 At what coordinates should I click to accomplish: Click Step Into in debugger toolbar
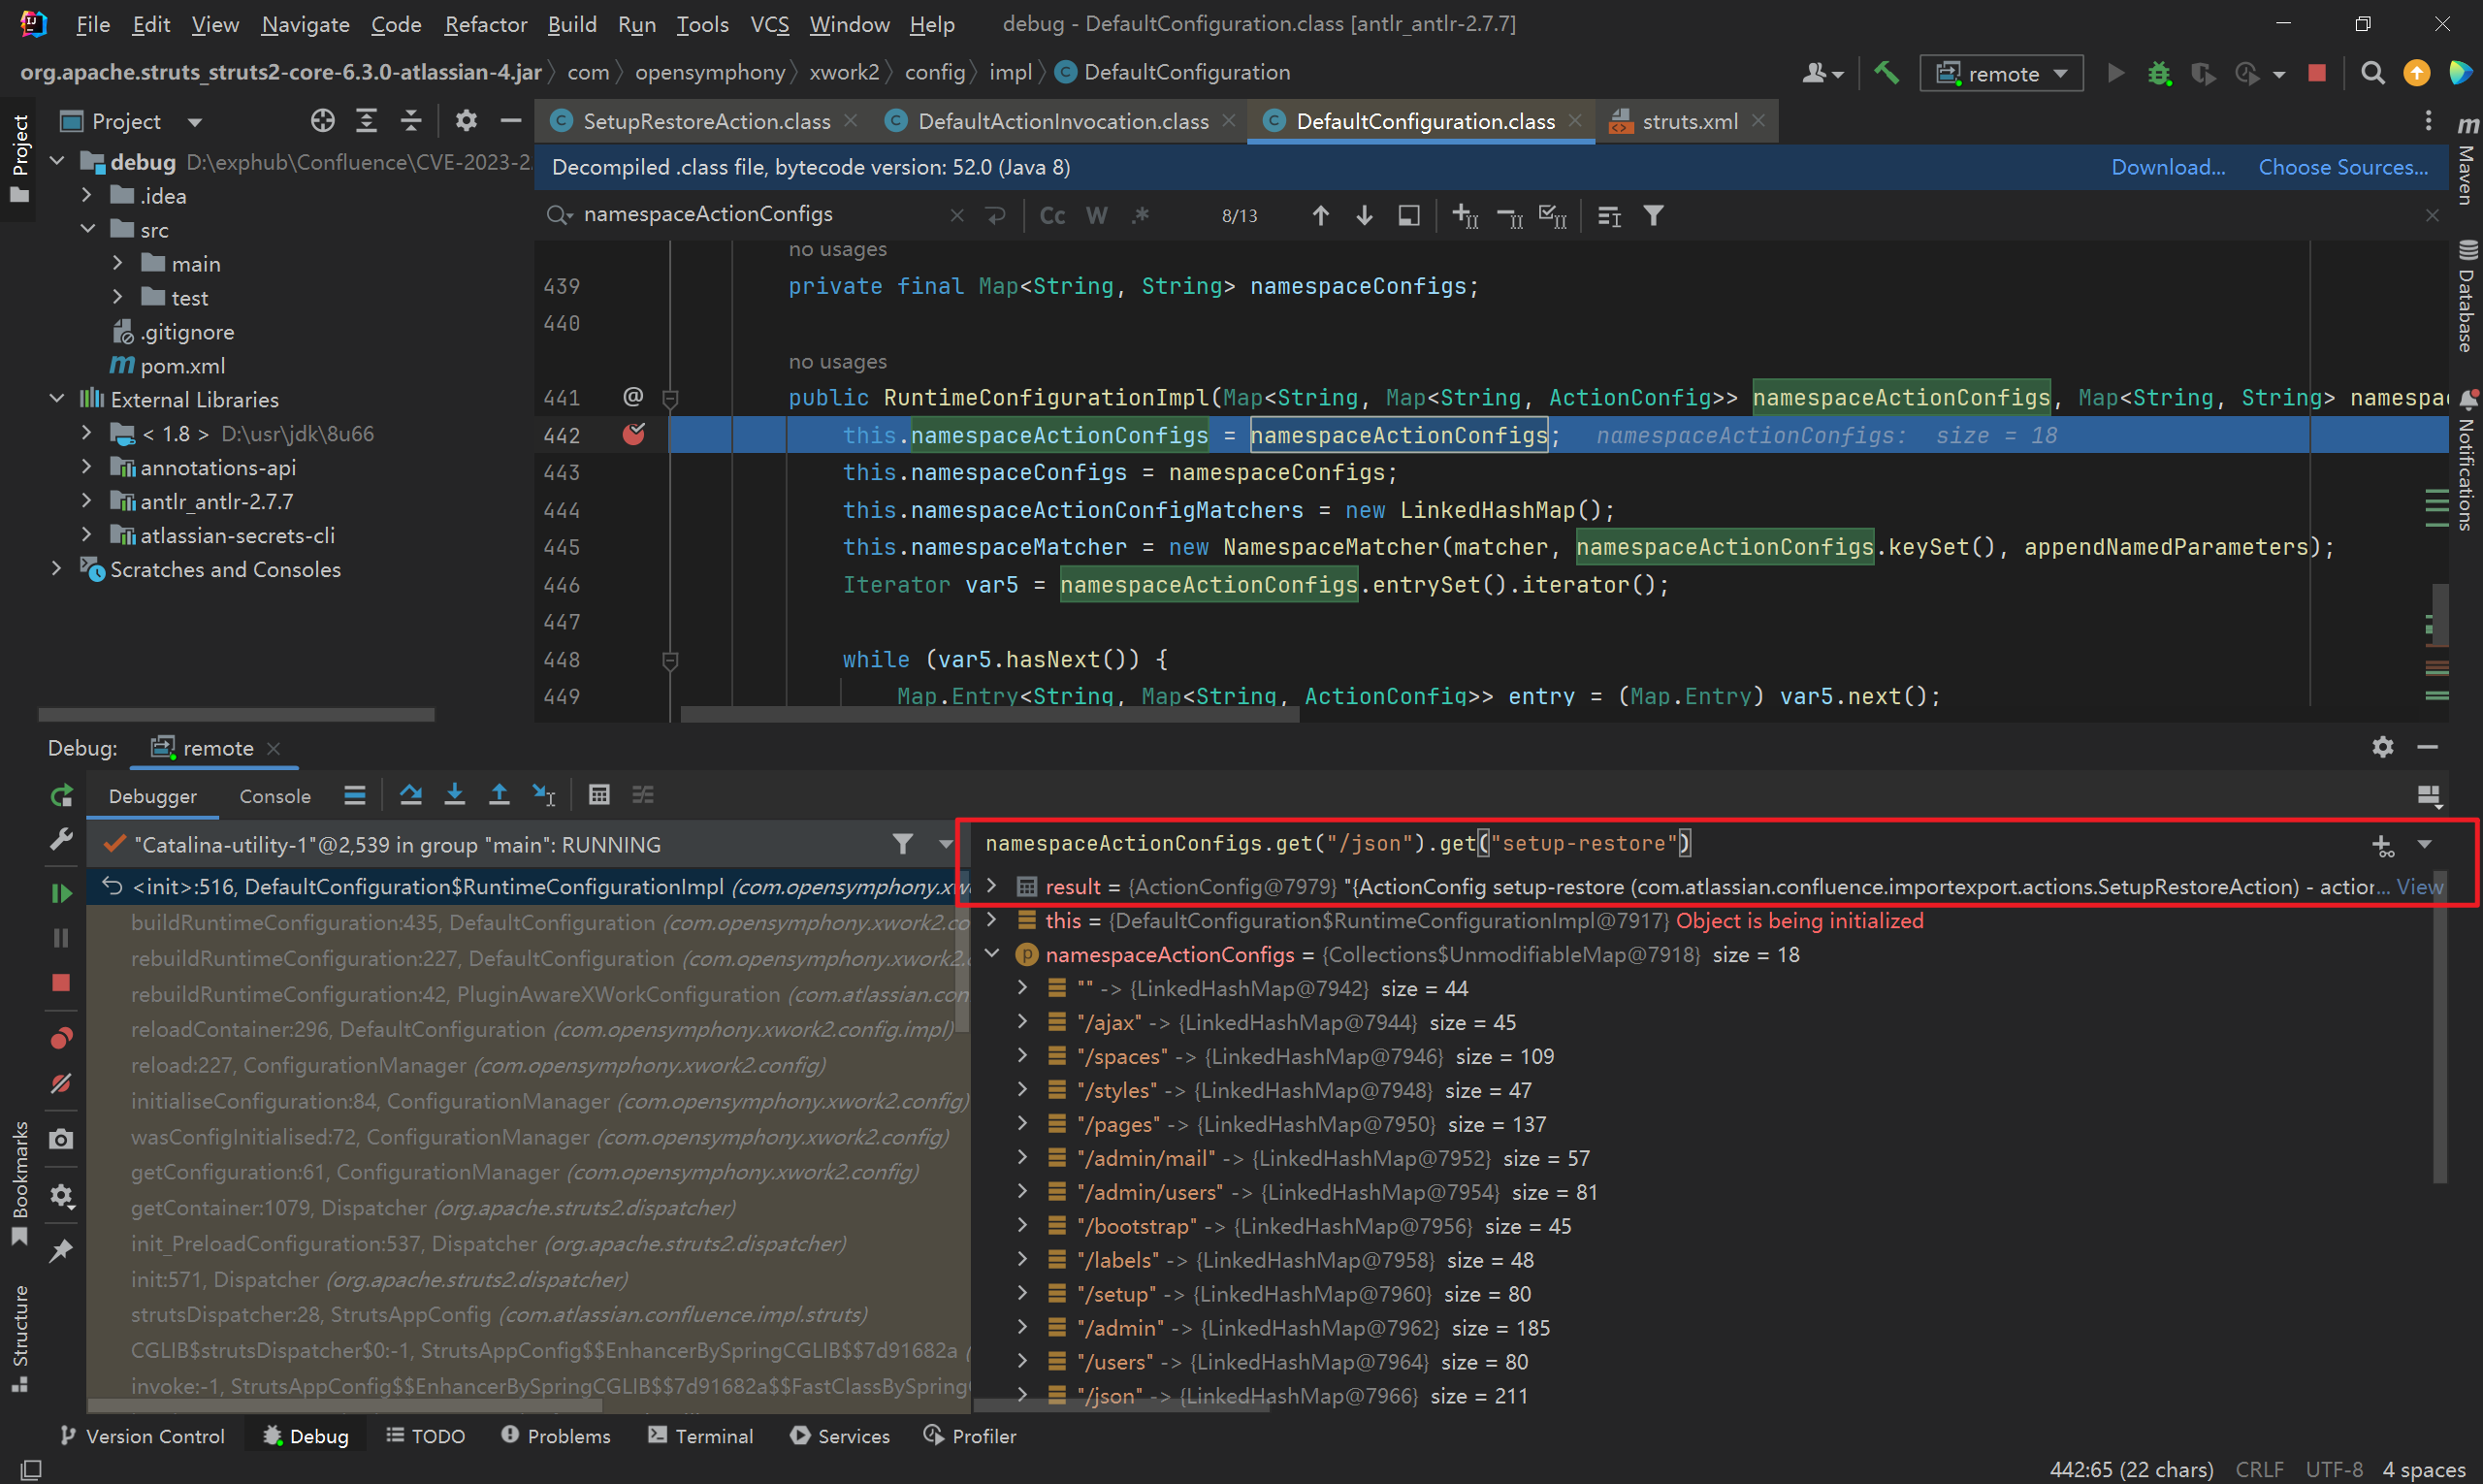click(x=454, y=795)
